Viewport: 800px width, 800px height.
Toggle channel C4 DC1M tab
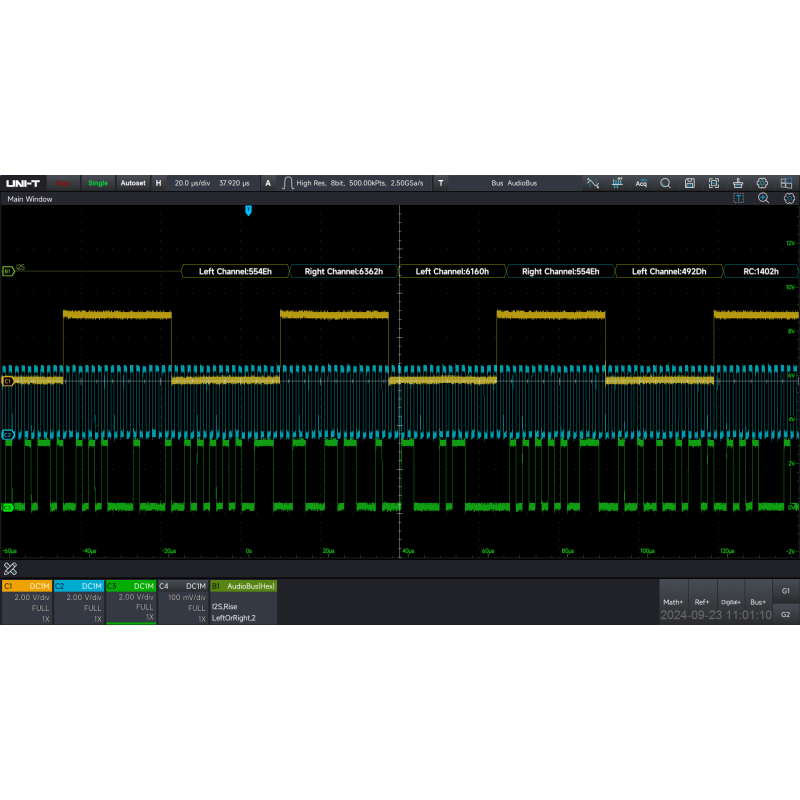tap(183, 586)
